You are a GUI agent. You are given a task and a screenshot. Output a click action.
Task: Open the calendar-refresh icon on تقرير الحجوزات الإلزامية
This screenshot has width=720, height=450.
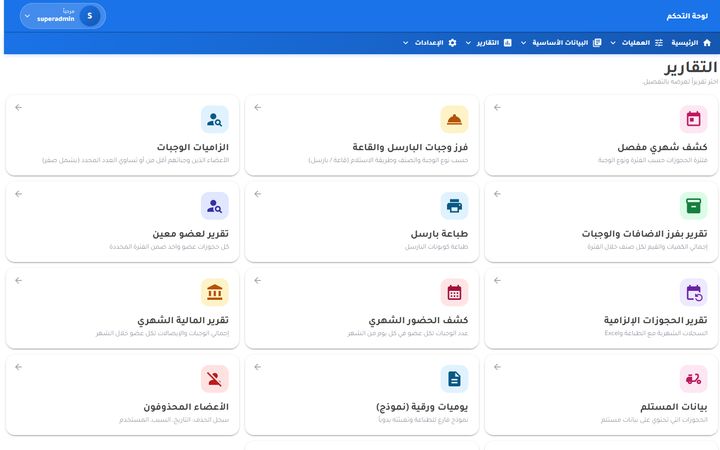[x=693, y=292]
